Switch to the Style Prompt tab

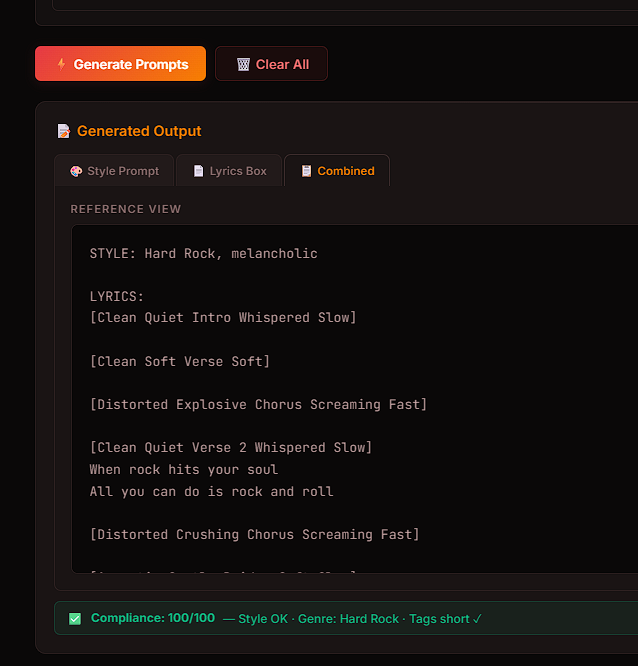pyautogui.click(x=114, y=171)
